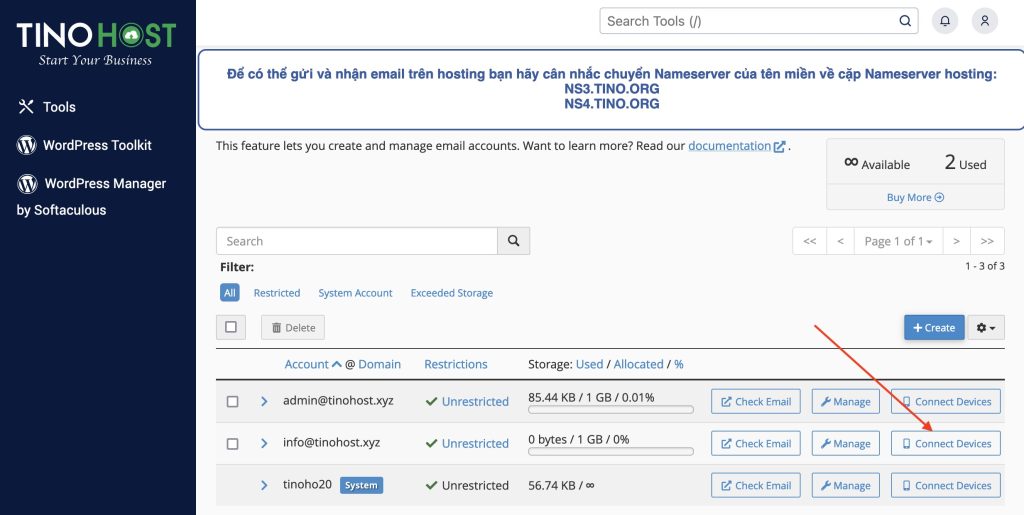1024x515 pixels.
Task: Expand the tinoho20 system row
Action: point(264,485)
